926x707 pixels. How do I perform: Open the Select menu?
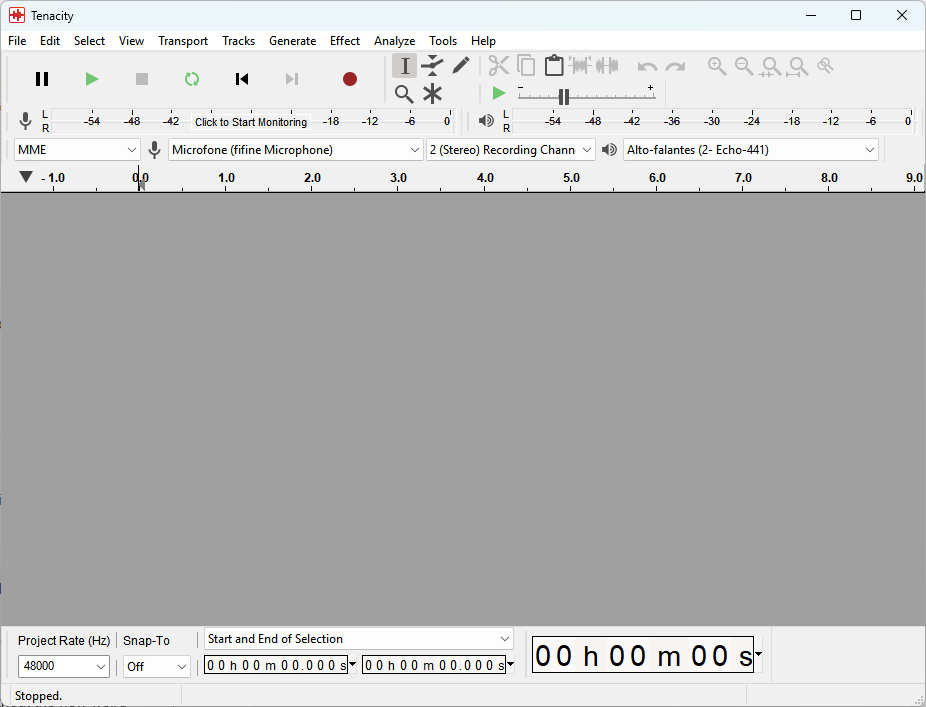[89, 41]
